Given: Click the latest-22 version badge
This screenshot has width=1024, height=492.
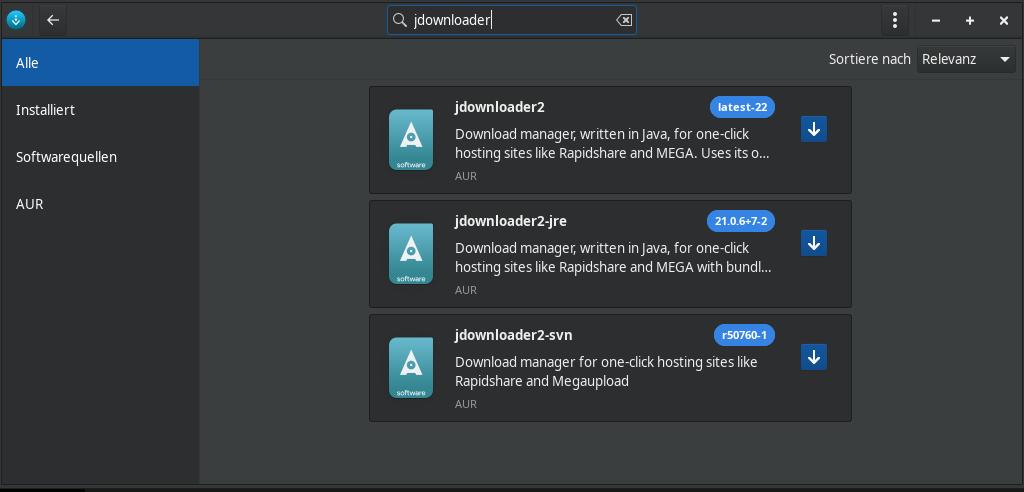Looking at the screenshot, I should [742, 107].
